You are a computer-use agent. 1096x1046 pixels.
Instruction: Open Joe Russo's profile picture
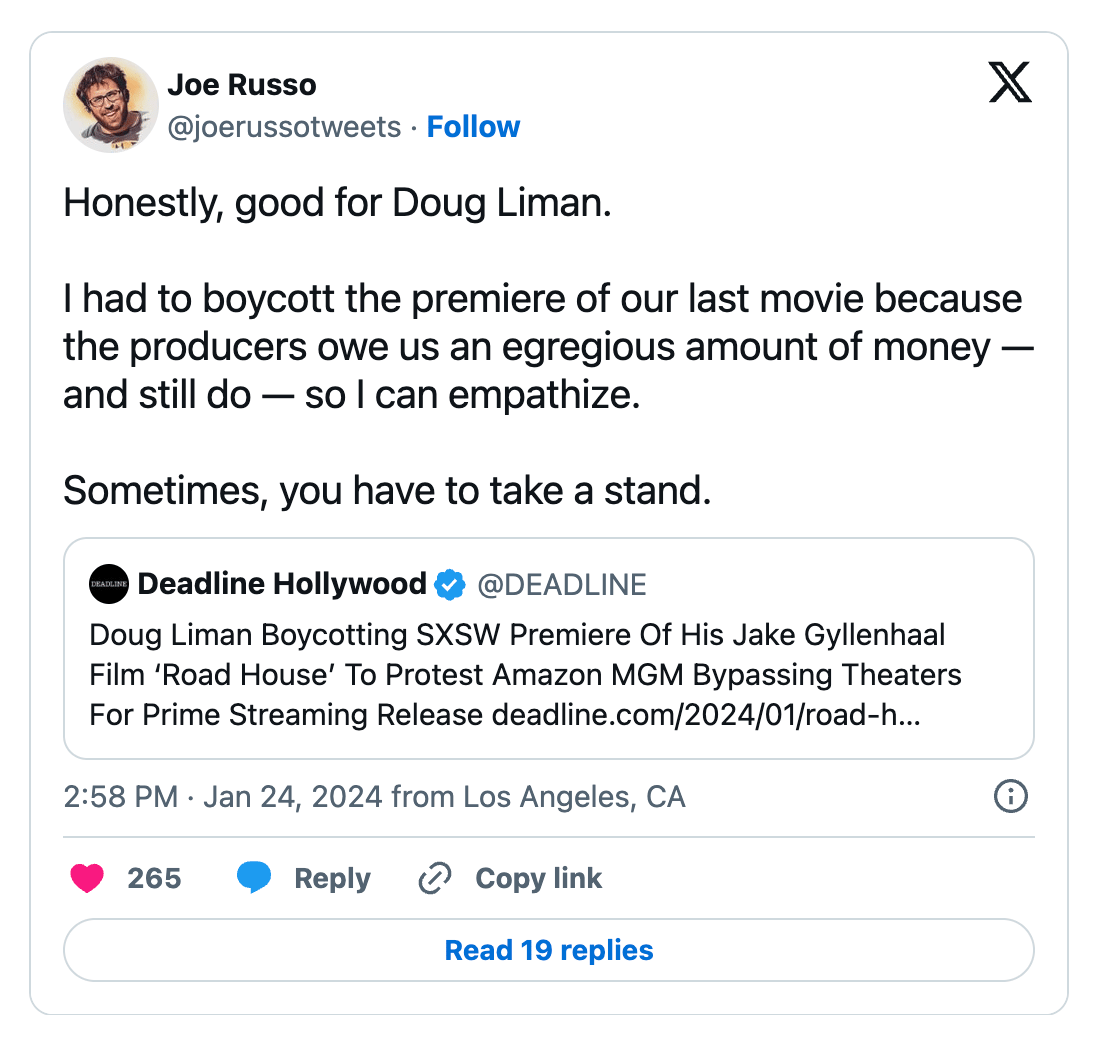[110, 104]
